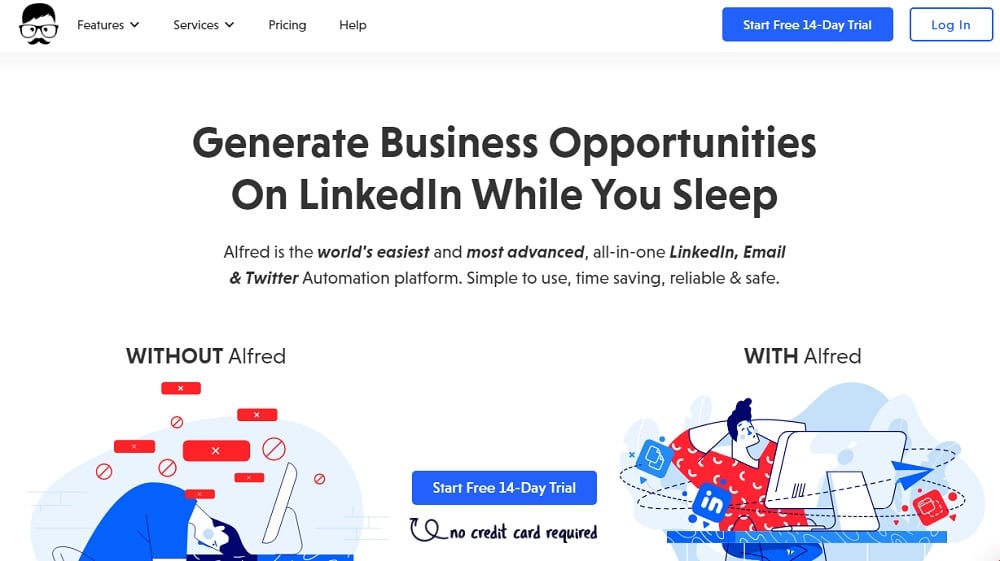Click the Alfred mustache face logo

pyautogui.click(x=39, y=24)
